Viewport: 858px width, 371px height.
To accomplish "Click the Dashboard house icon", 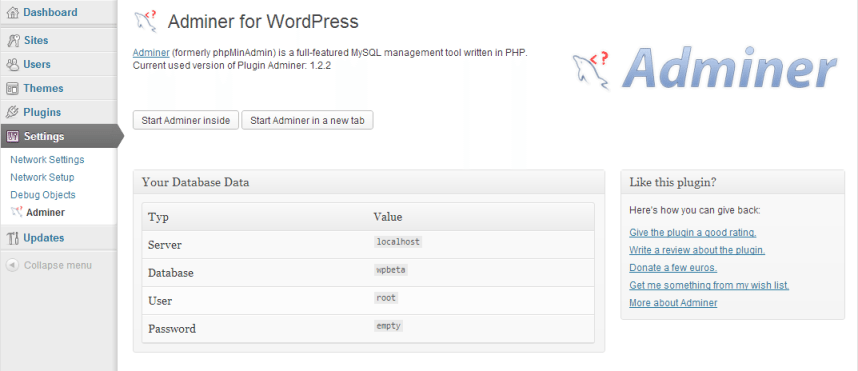I will (x=13, y=13).
